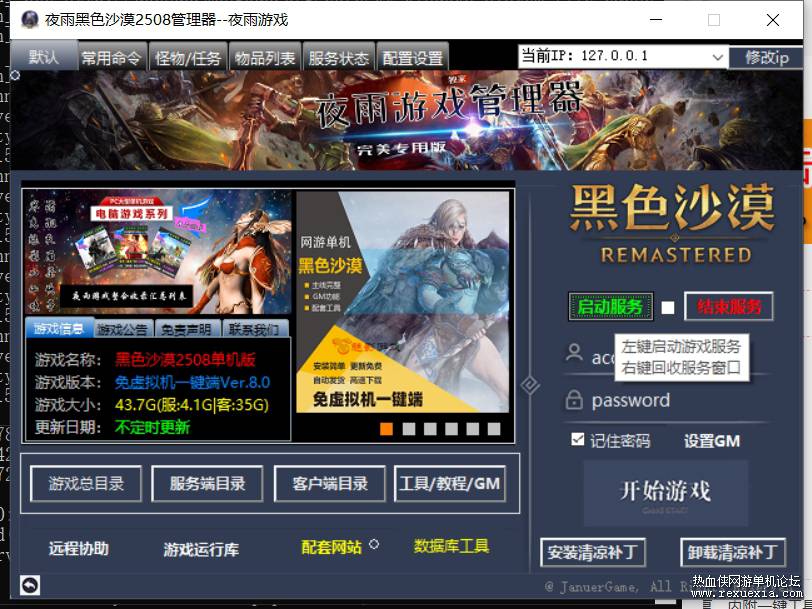812x609 pixels.
Task: Click the 免虚拟机一键端Ver.8.0 version text
Action: [192, 383]
